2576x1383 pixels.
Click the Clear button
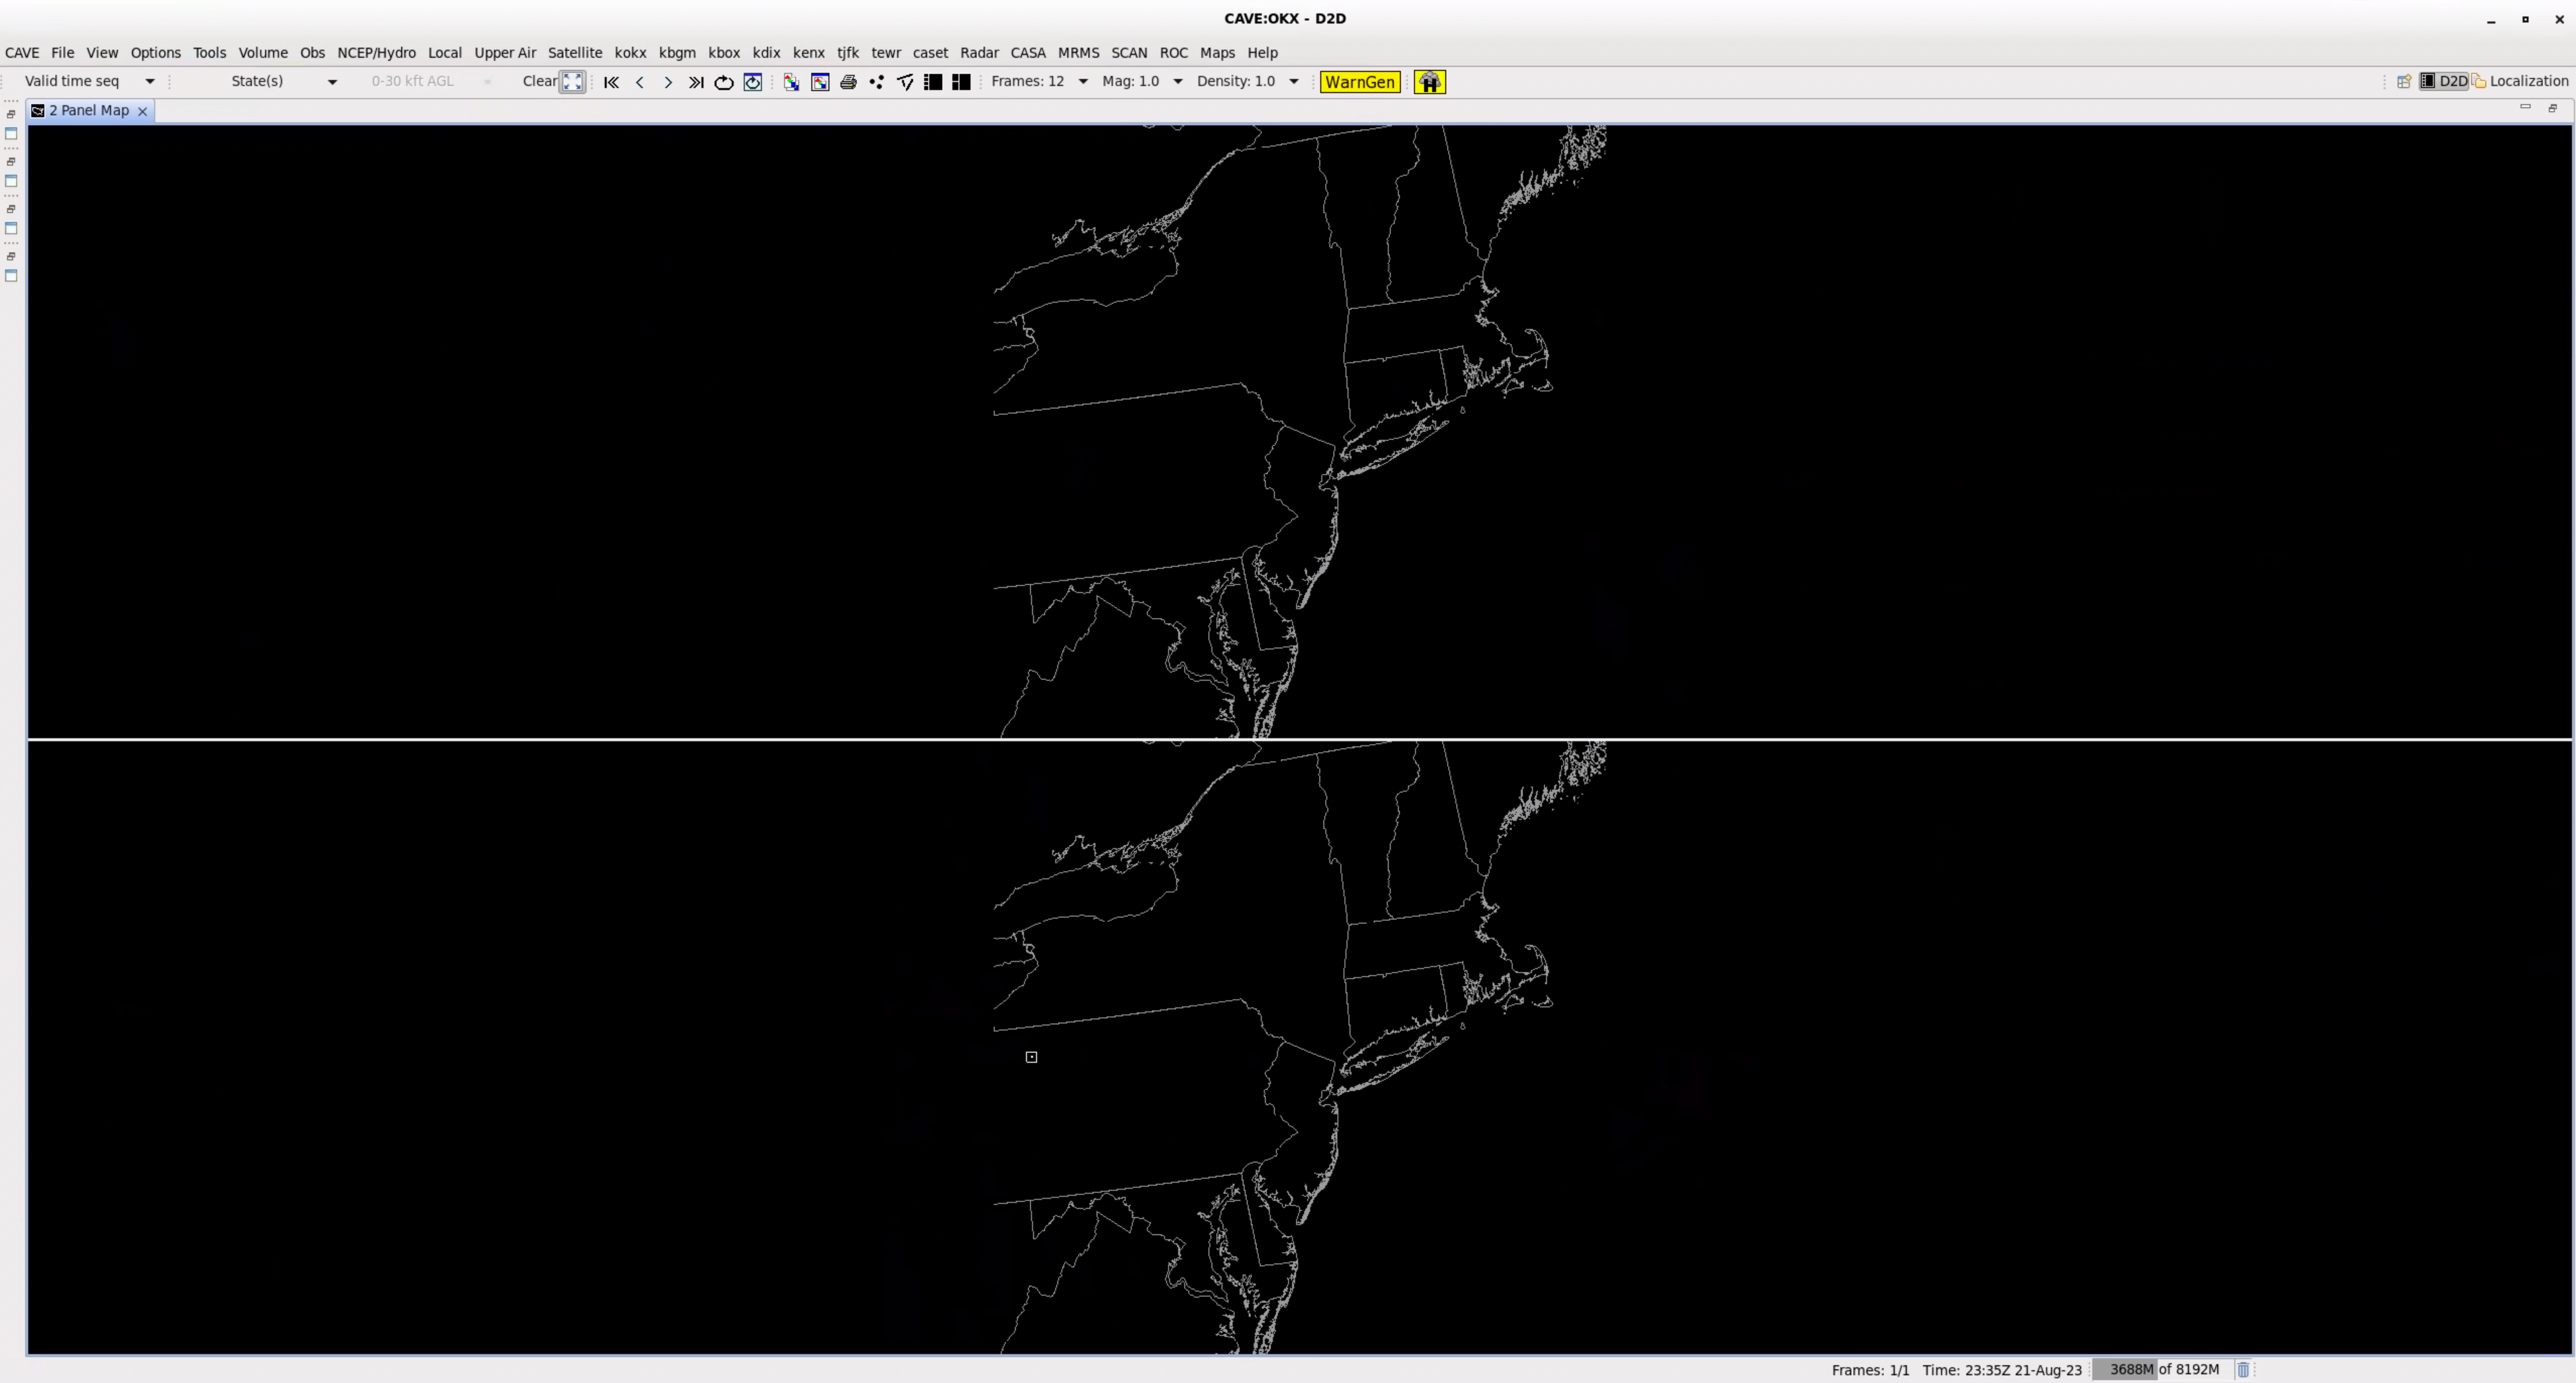[x=540, y=81]
